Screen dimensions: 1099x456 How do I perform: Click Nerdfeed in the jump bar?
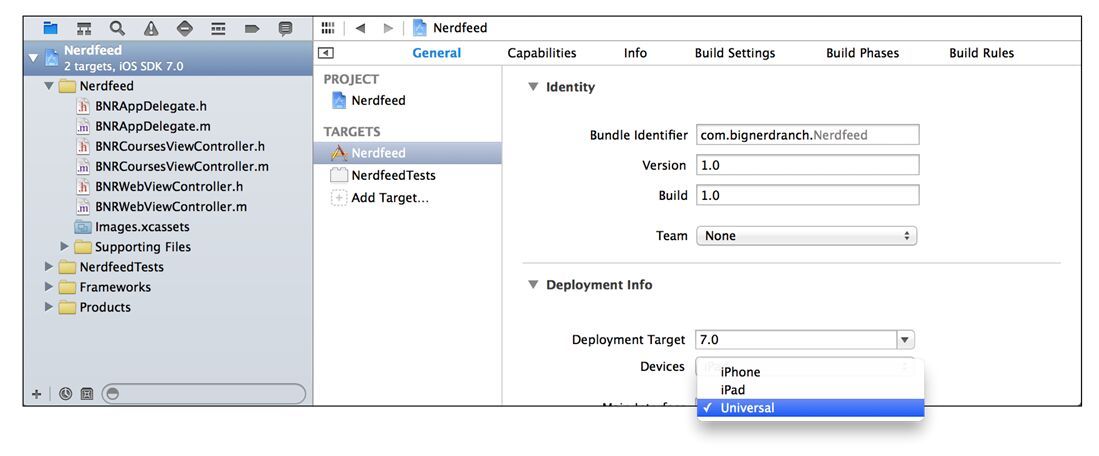(x=460, y=28)
